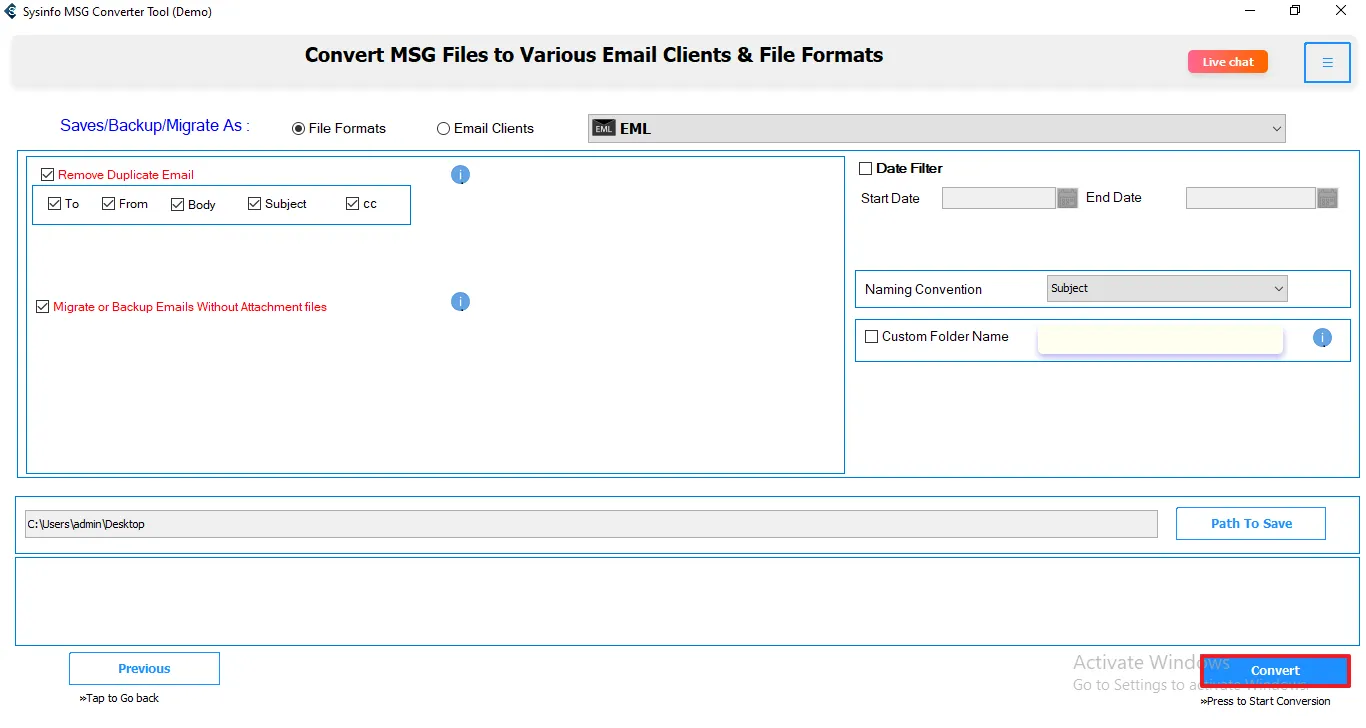Image resolution: width=1366 pixels, height=728 pixels.
Task: Open the hamburger menu icon
Action: tap(1327, 63)
